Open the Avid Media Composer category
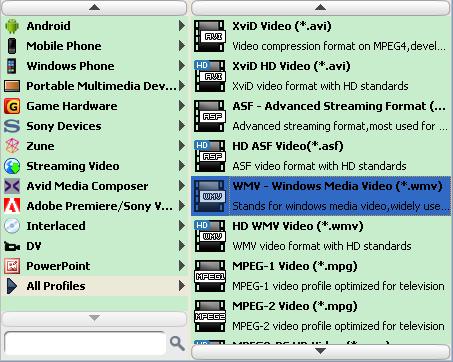 (x=95, y=186)
